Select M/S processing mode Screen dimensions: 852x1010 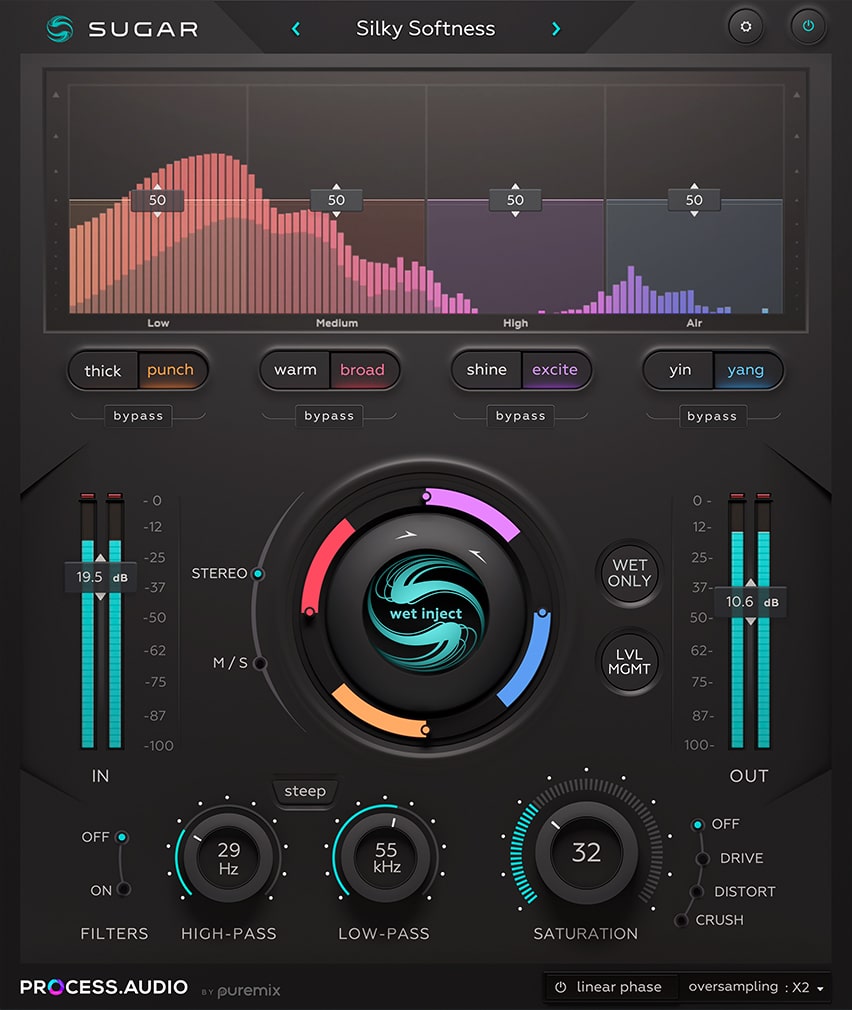coord(258,663)
